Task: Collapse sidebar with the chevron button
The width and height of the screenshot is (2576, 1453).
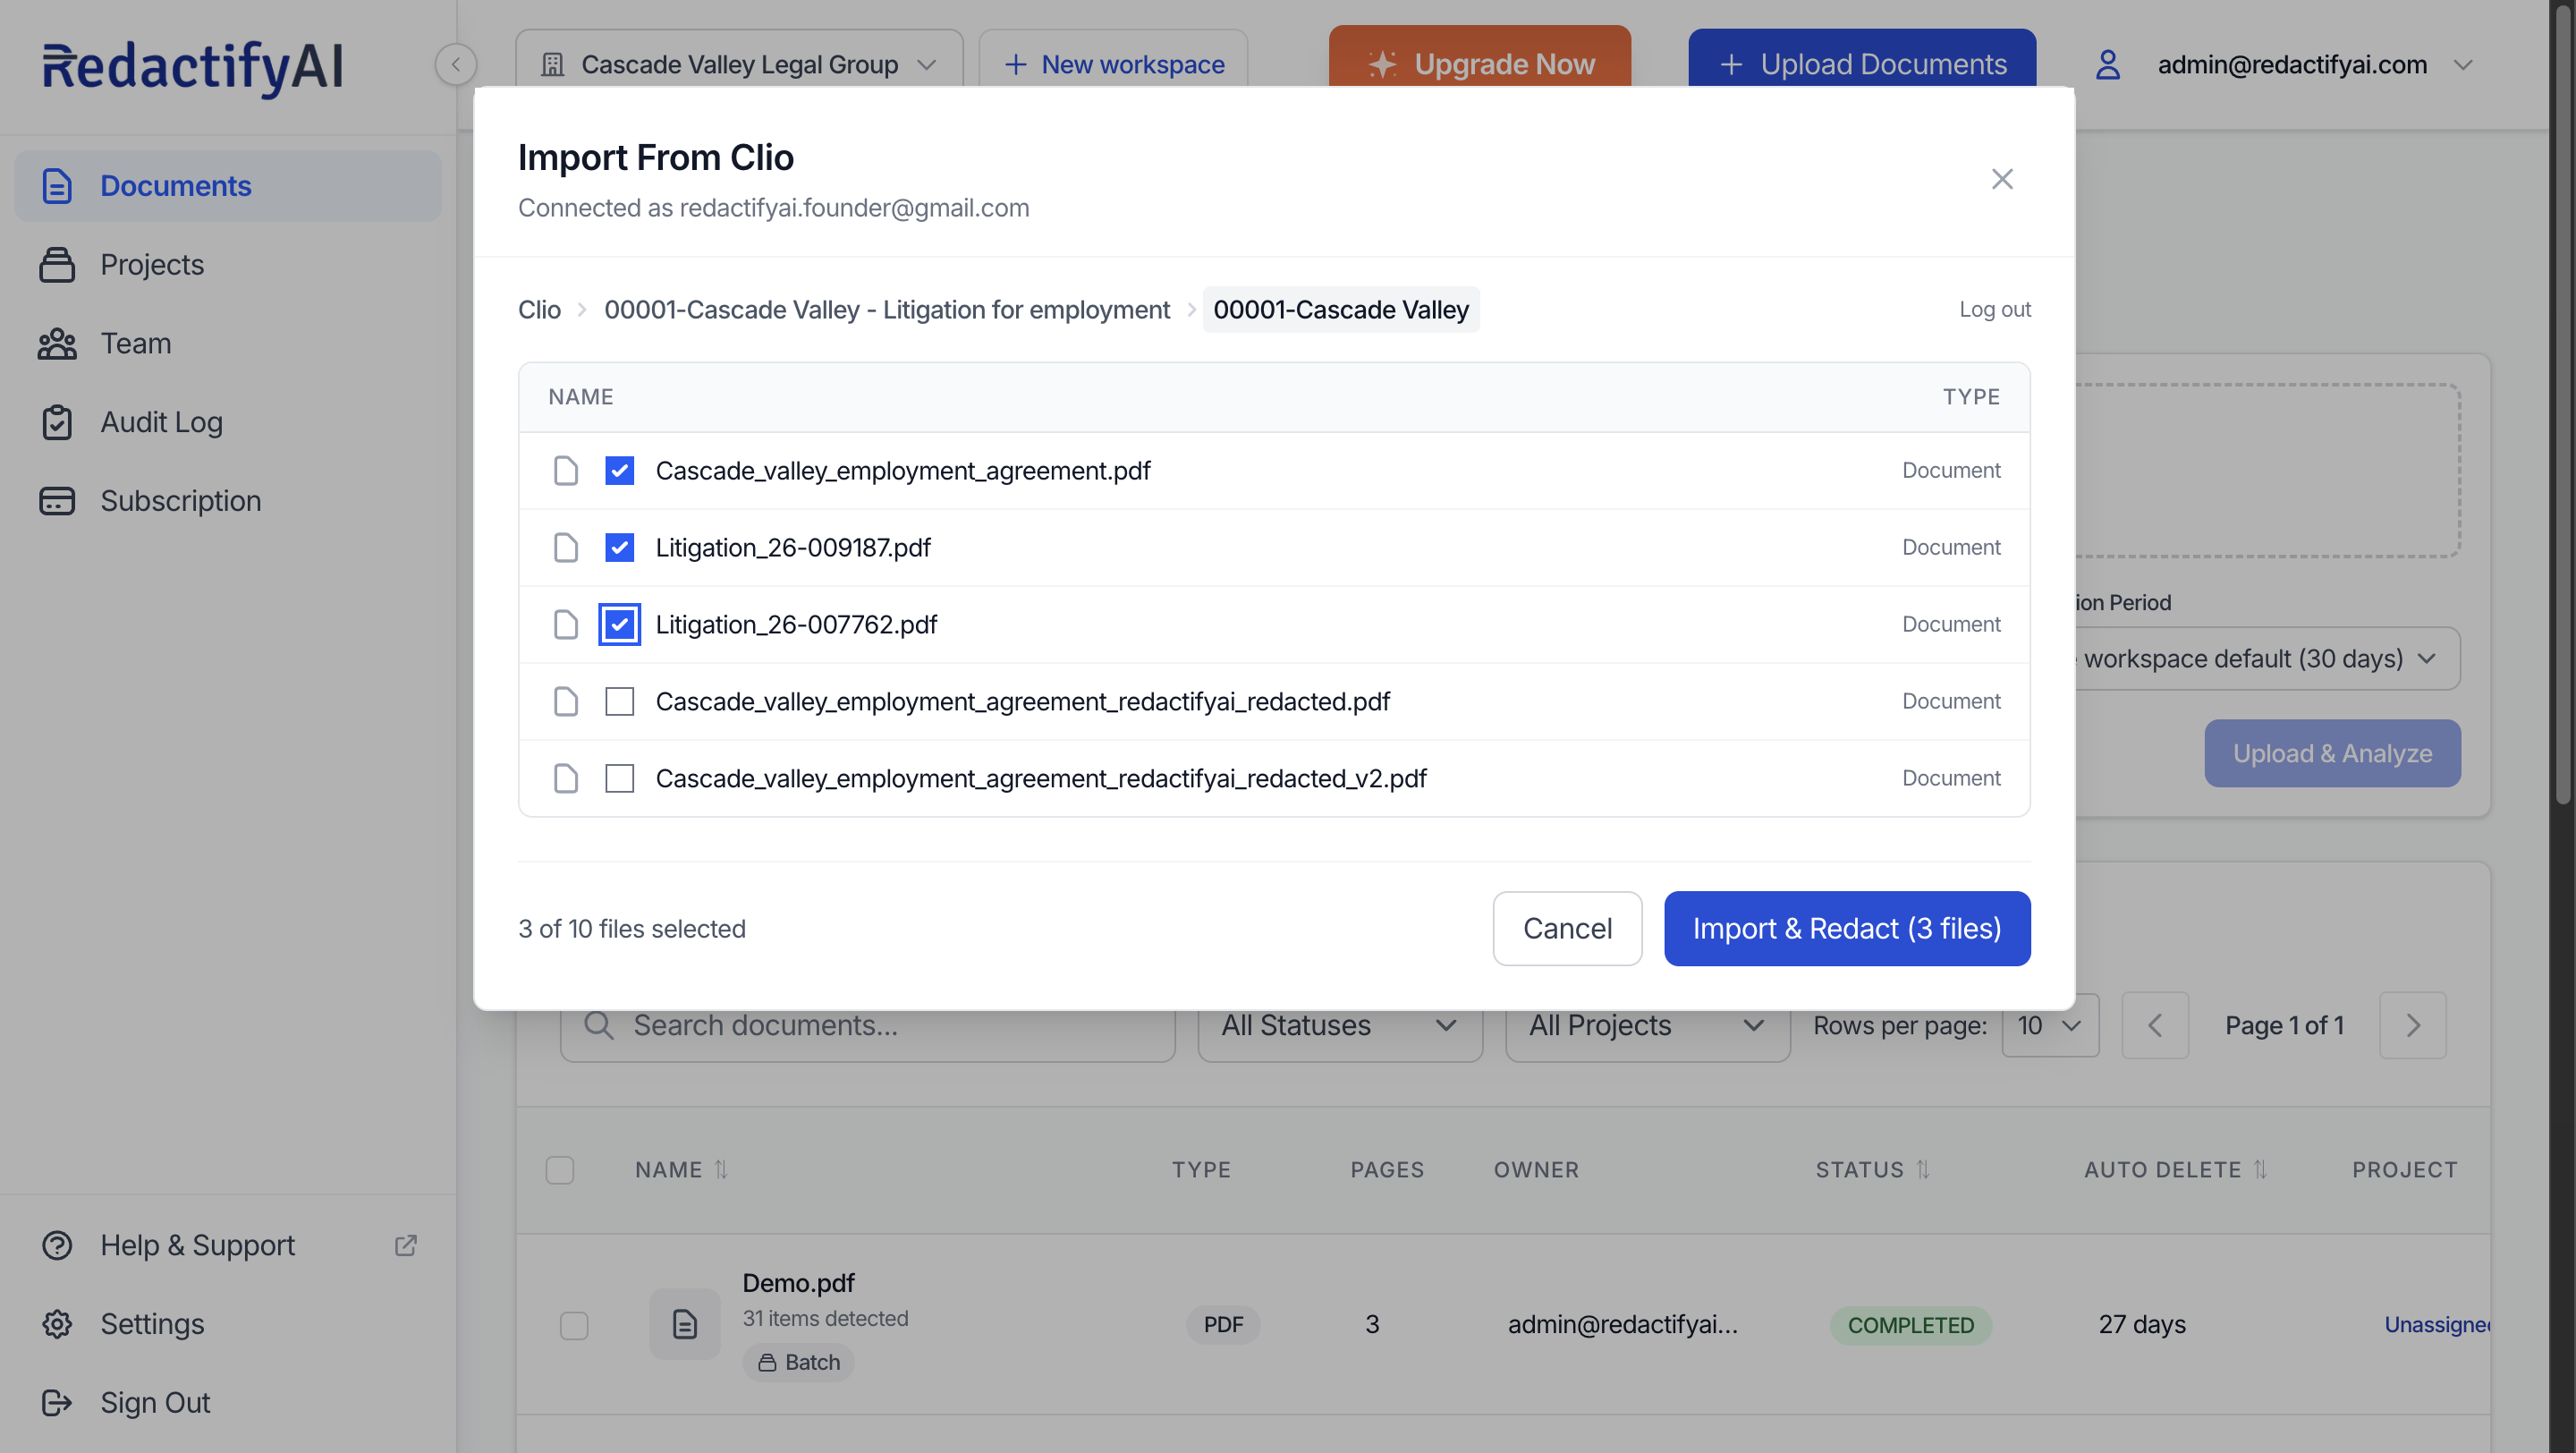Action: pyautogui.click(x=456, y=65)
